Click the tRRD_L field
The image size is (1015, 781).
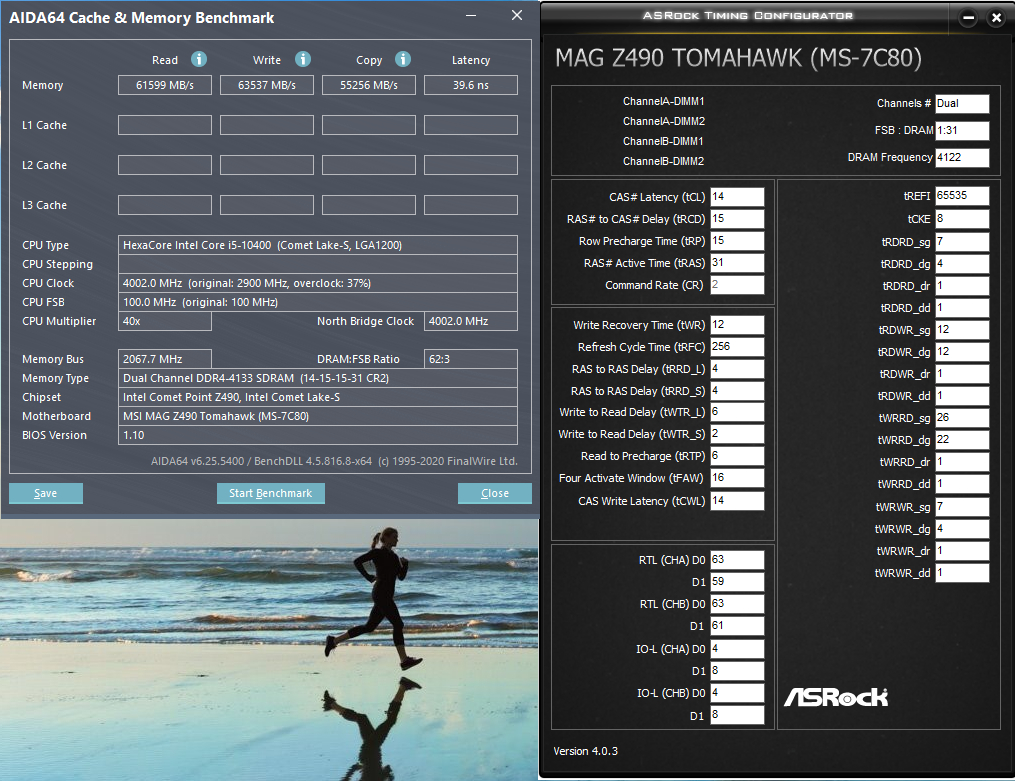(737, 369)
